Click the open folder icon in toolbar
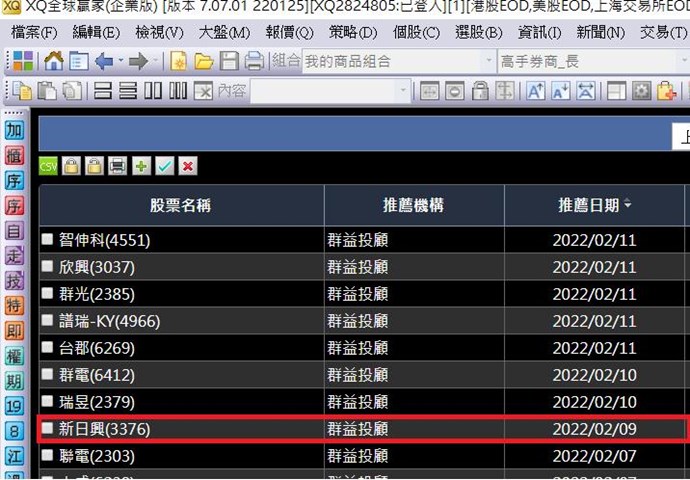Viewport: 690px width, 480px height. (204, 62)
